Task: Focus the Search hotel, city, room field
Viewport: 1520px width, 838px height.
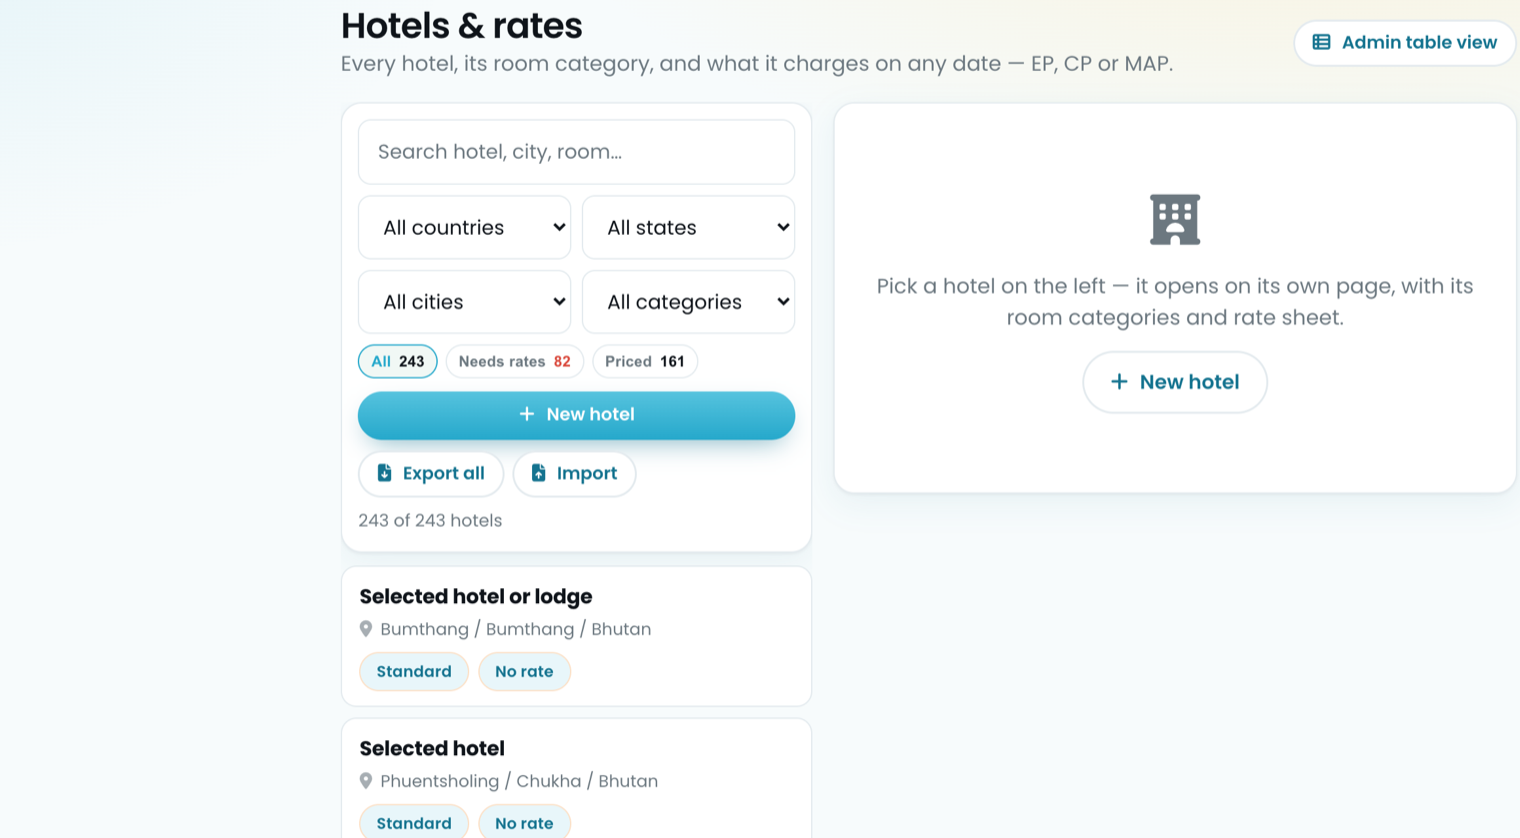Action: pos(576,152)
